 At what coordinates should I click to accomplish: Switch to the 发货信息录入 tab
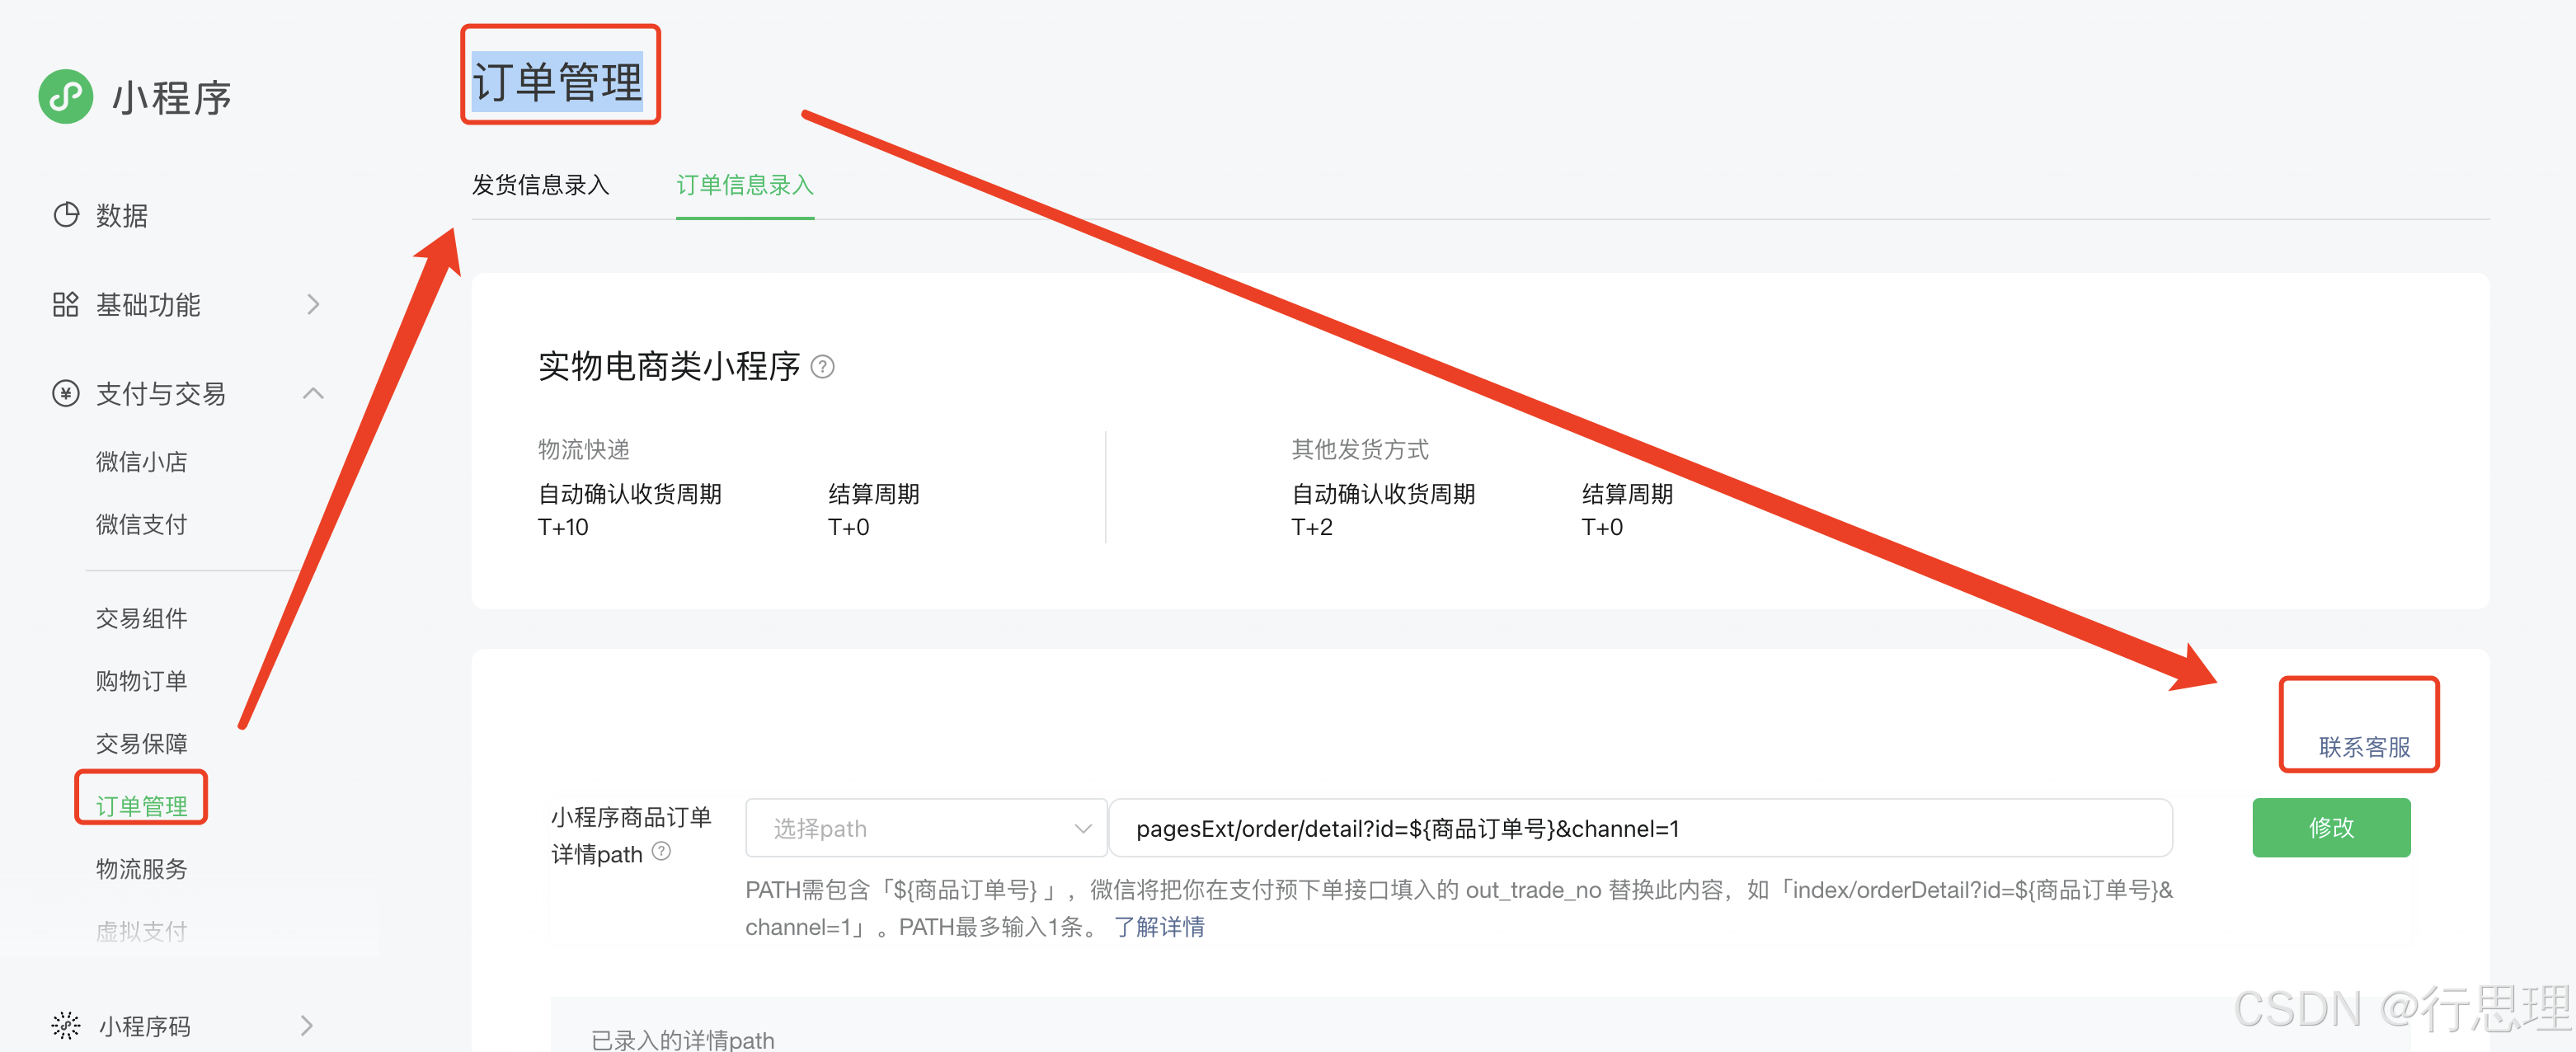pyautogui.click(x=540, y=185)
